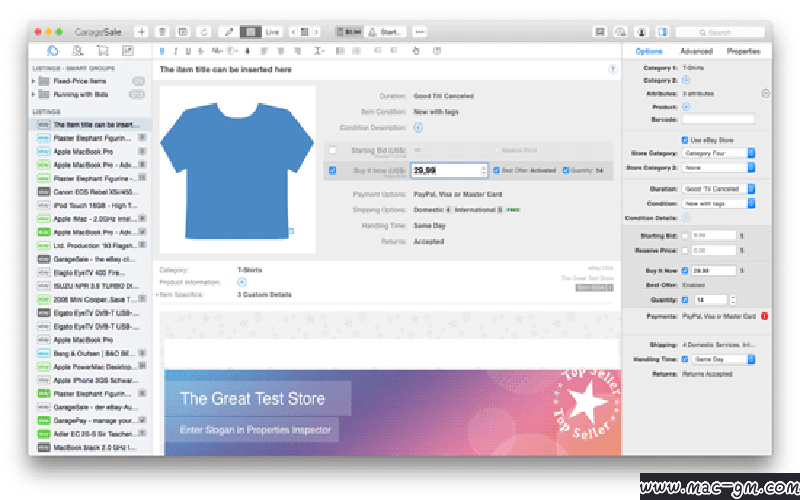The image size is (800, 500).
Task: Expand the Item Specifics disclosure triangle
Action: click(x=157, y=295)
